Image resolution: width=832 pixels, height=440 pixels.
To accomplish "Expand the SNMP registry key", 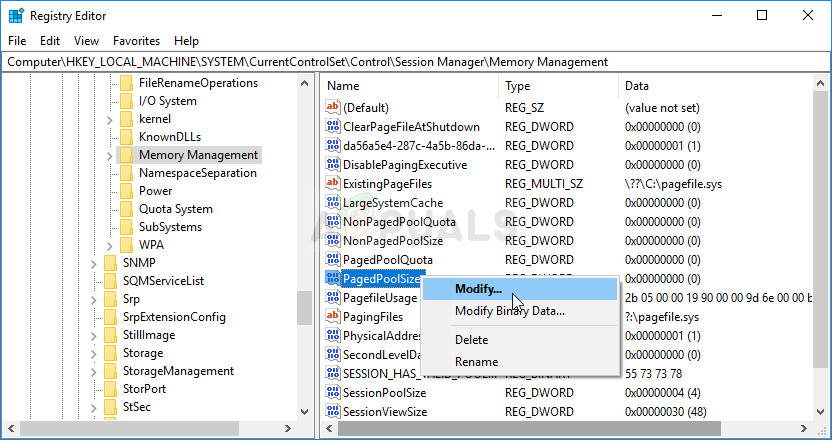I will pos(93,263).
